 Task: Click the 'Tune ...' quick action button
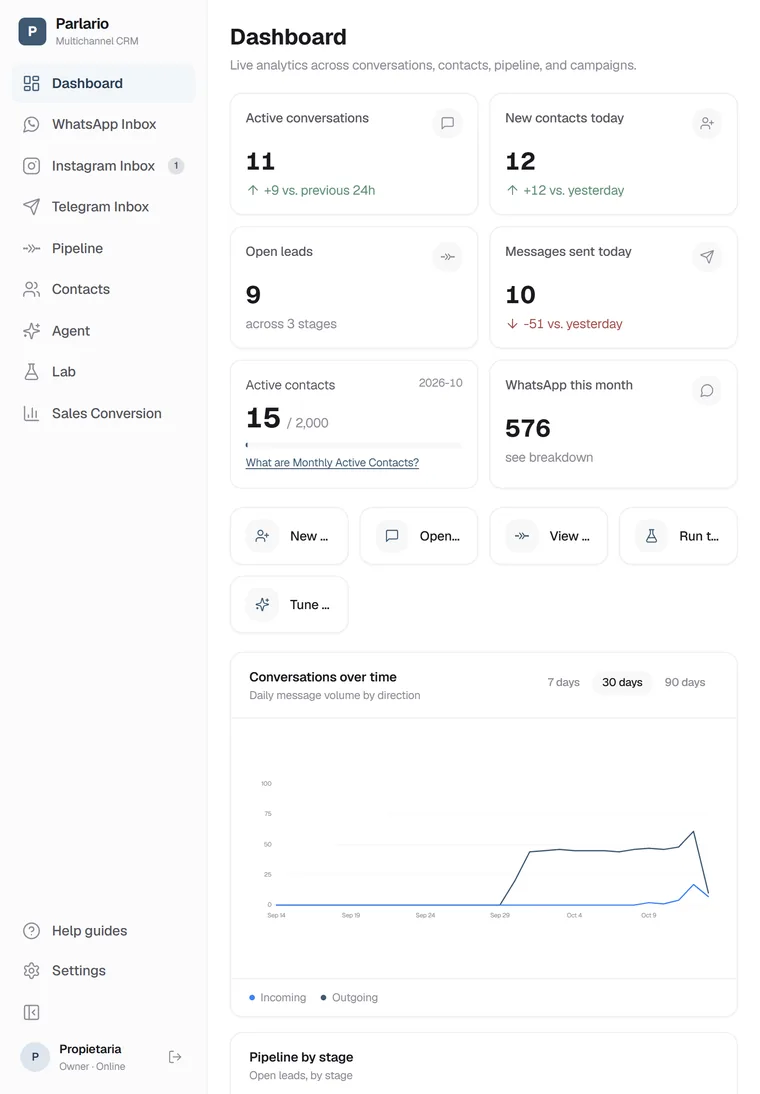pyautogui.click(x=289, y=604)
